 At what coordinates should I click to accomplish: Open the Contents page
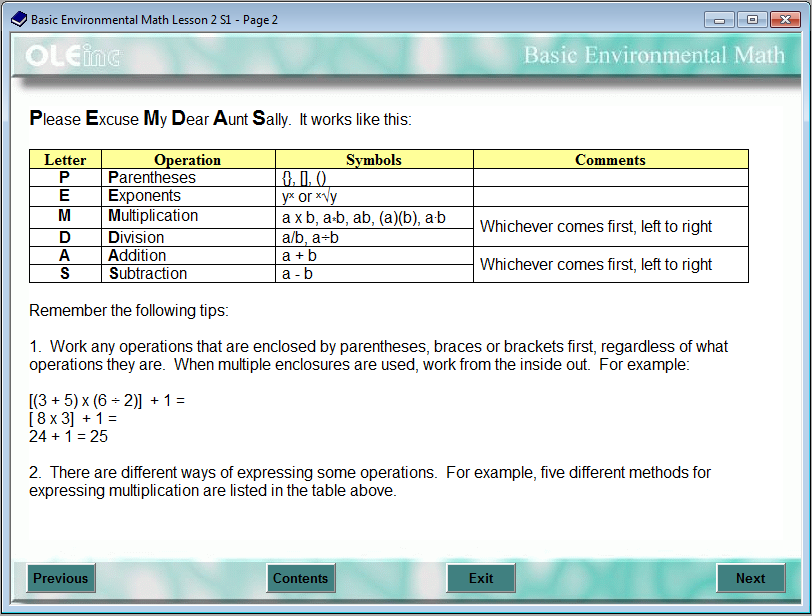300,578
